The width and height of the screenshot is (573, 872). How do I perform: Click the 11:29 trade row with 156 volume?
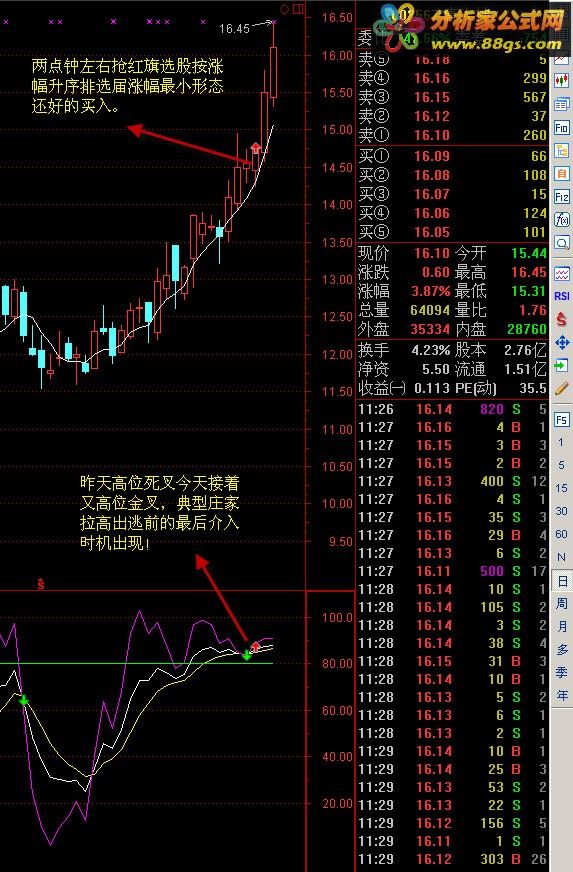tap(452, 823)
